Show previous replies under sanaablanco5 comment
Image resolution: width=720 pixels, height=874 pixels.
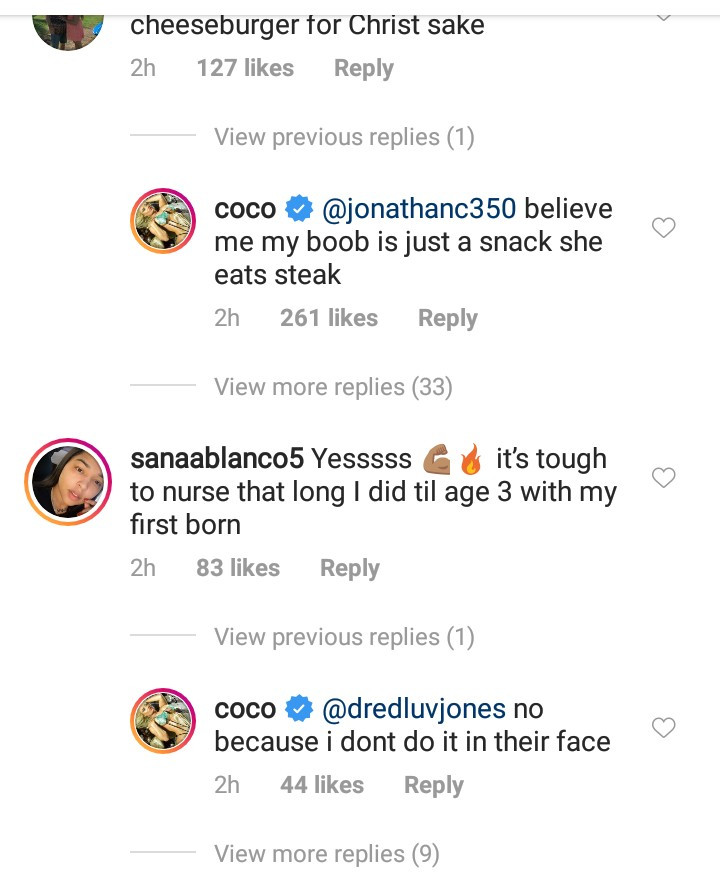click(x=344, y=637)
